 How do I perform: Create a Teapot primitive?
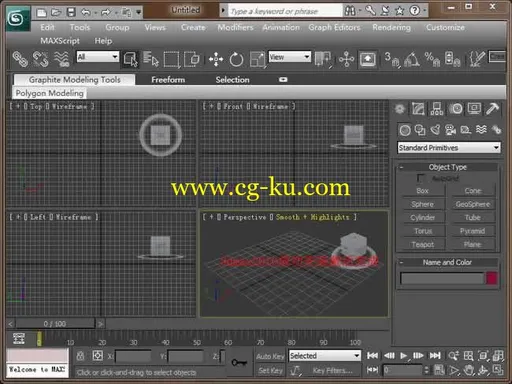point(422,245)
